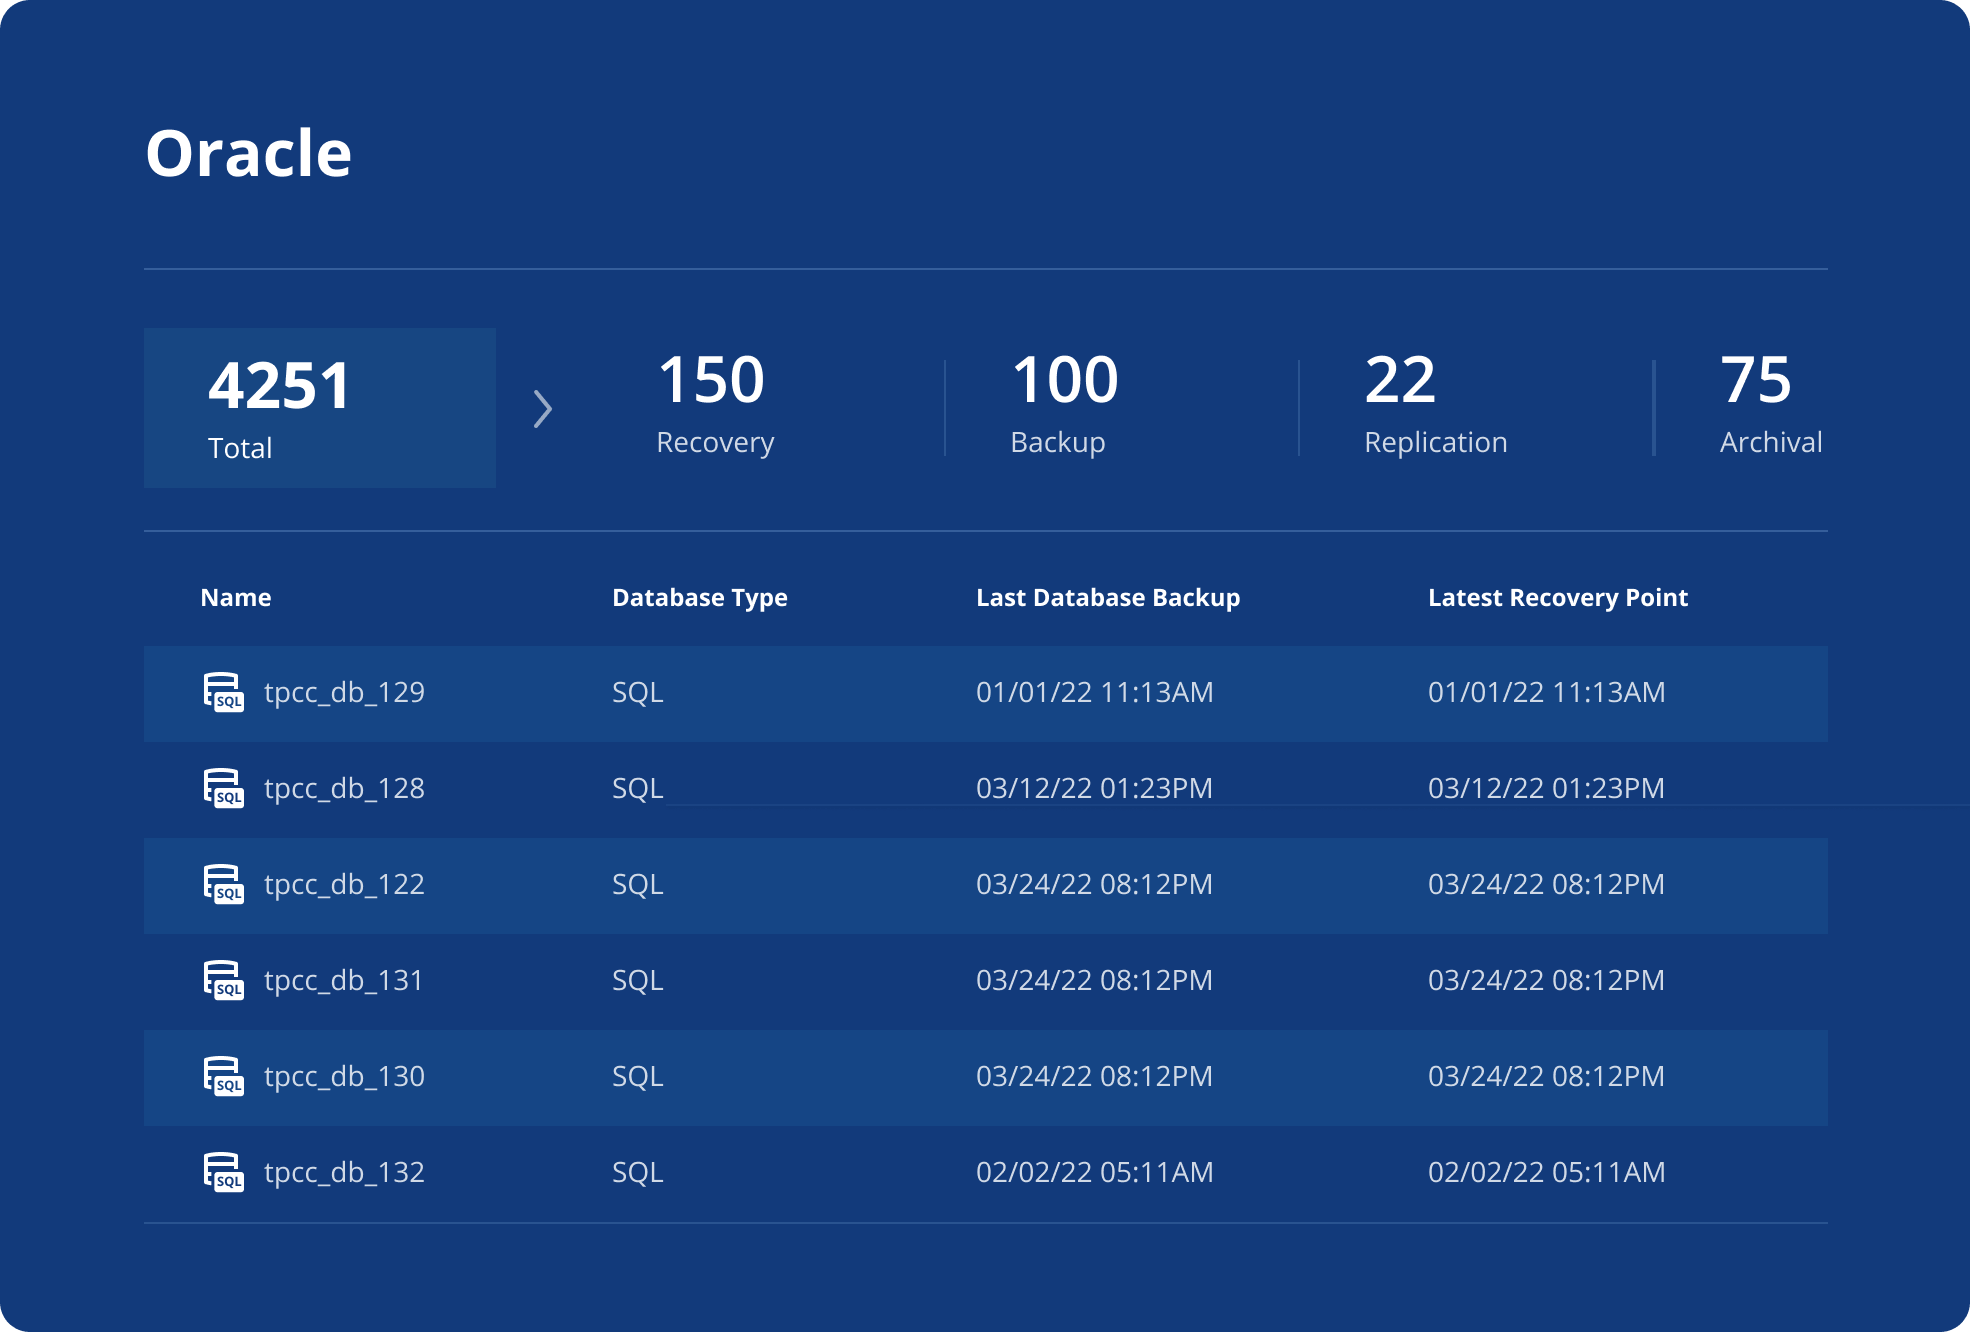
Task: Select the 4251 Total summary tile
Action: click(320, 408)
